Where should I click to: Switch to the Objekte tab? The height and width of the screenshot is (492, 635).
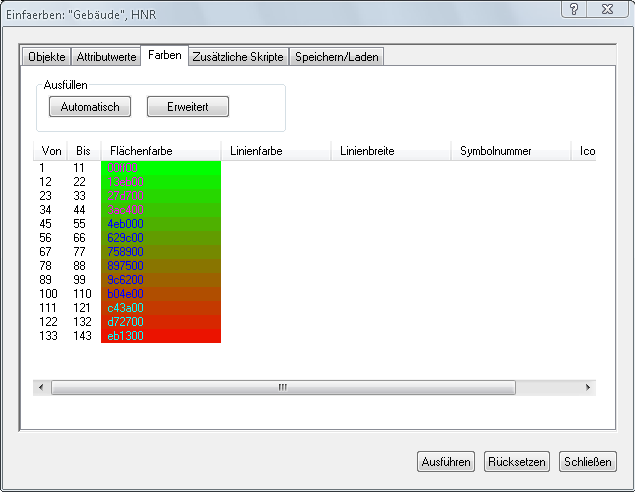[x=47, y=57]
